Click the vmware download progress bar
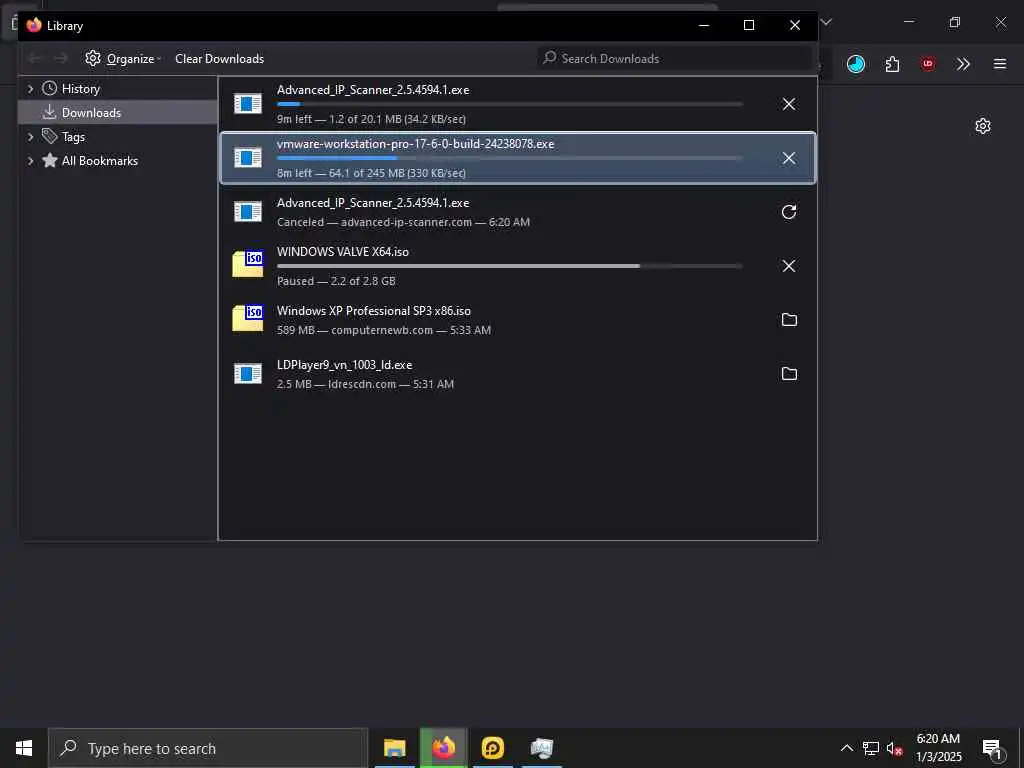 pyautogui.click(x=509, y=158)
